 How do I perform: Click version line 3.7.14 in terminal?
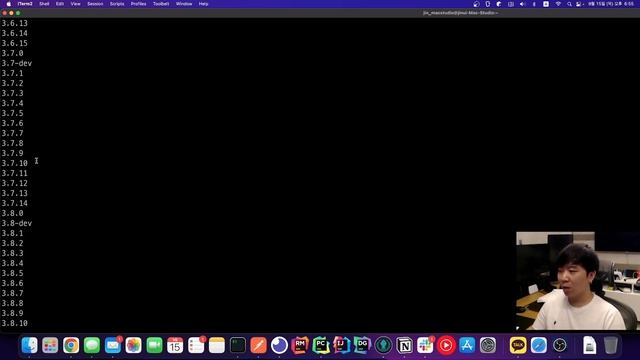coord(15,203)
